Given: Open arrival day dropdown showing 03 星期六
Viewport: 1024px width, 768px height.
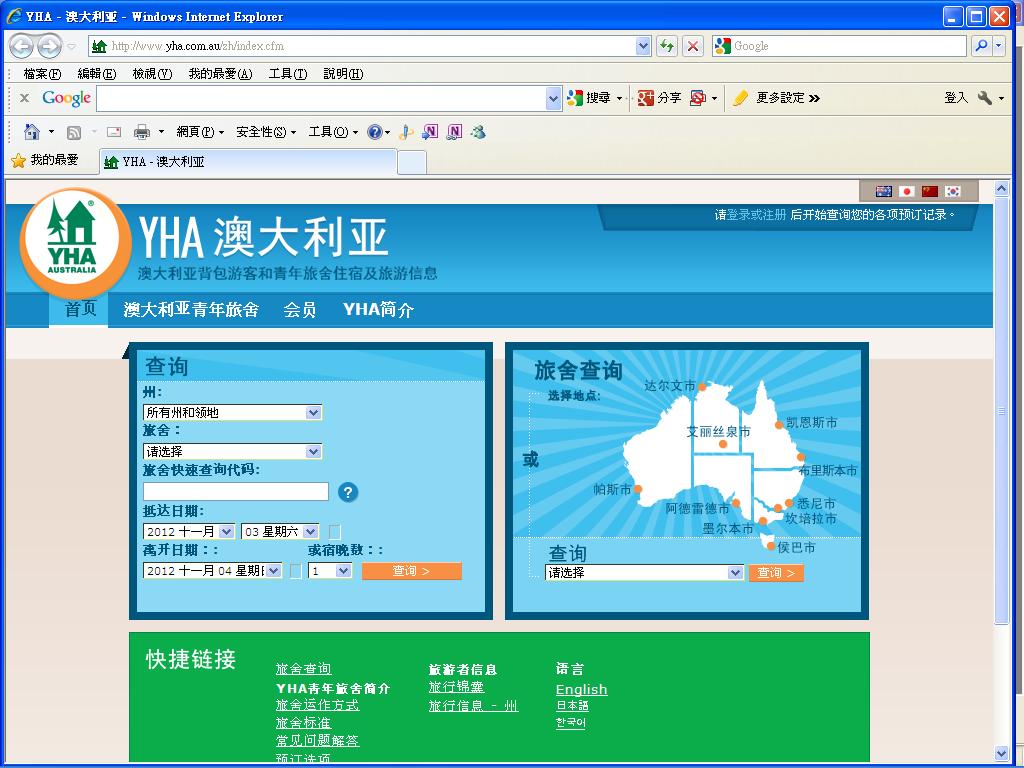Looking at the screenshot, I should [x=280, y=532].
